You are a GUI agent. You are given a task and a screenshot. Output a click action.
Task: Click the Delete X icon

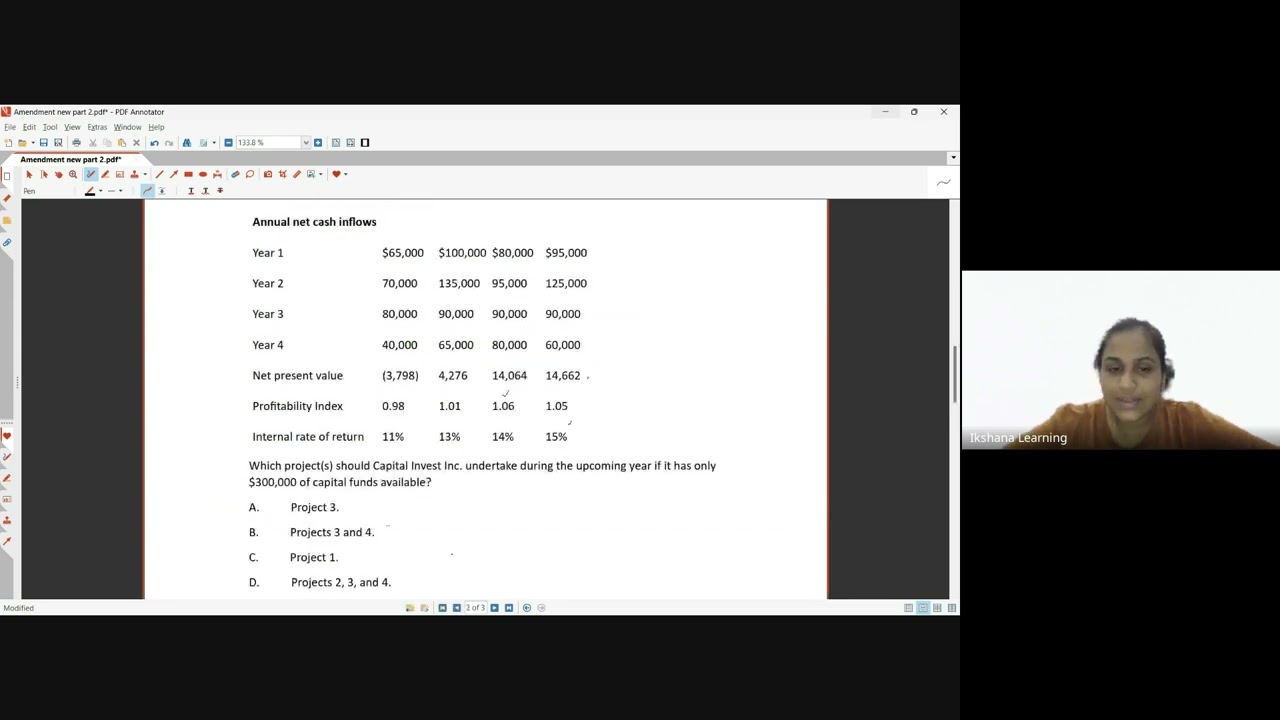pos(136,143)
